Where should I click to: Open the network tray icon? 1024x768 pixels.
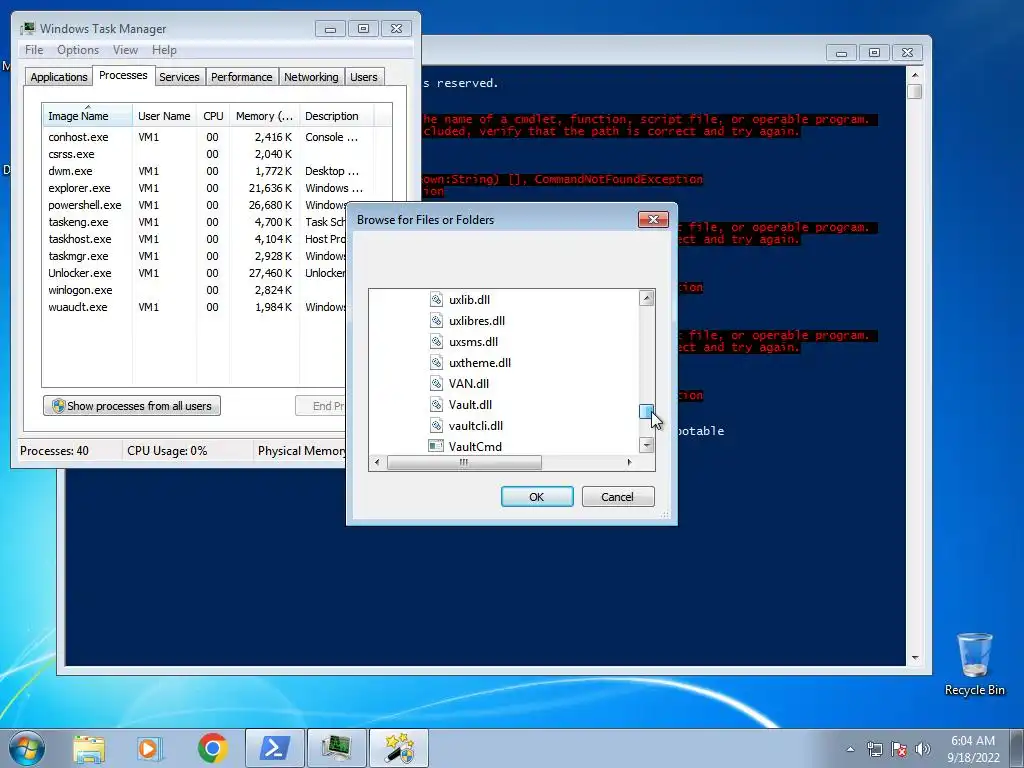(874, 749)
